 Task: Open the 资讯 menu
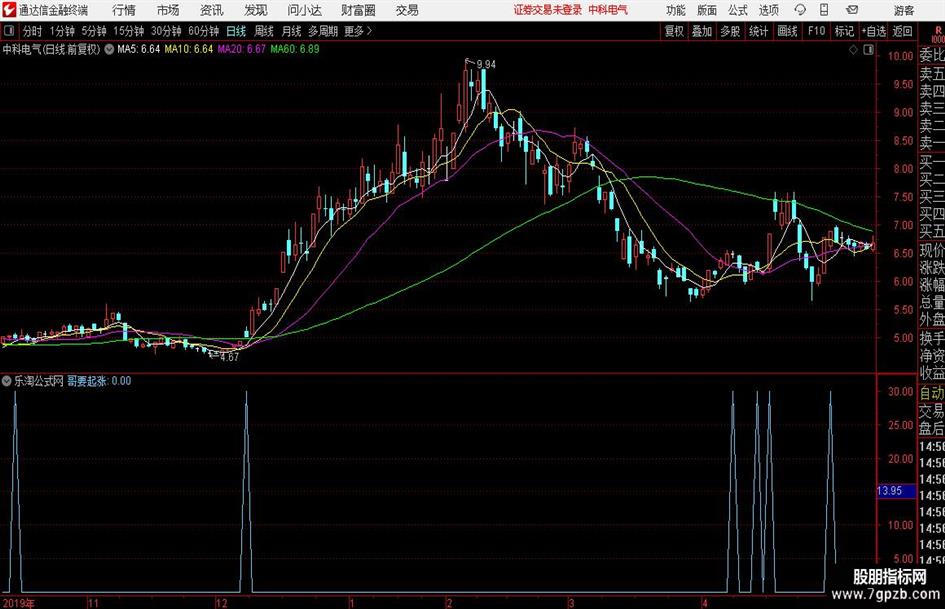click(212, 10)
